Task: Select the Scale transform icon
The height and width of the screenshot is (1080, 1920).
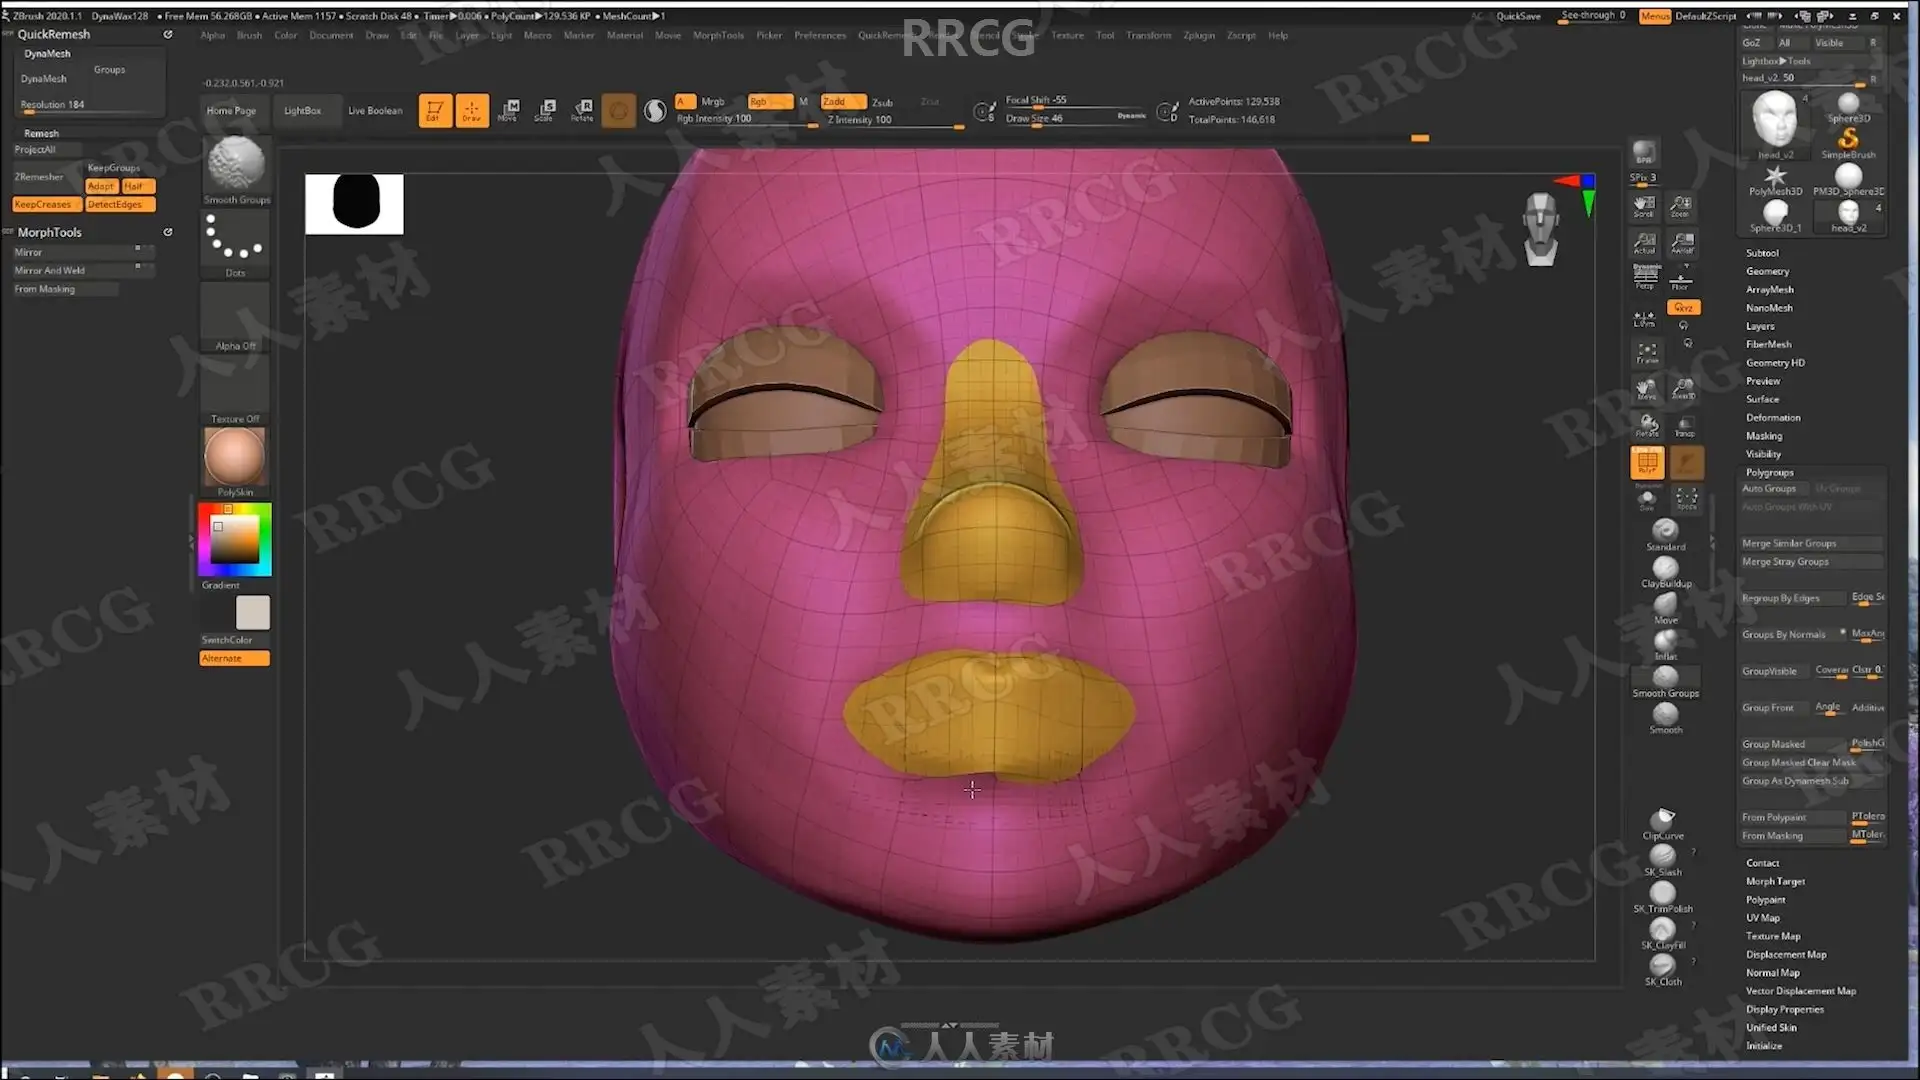Action: (x=545, y=110)
